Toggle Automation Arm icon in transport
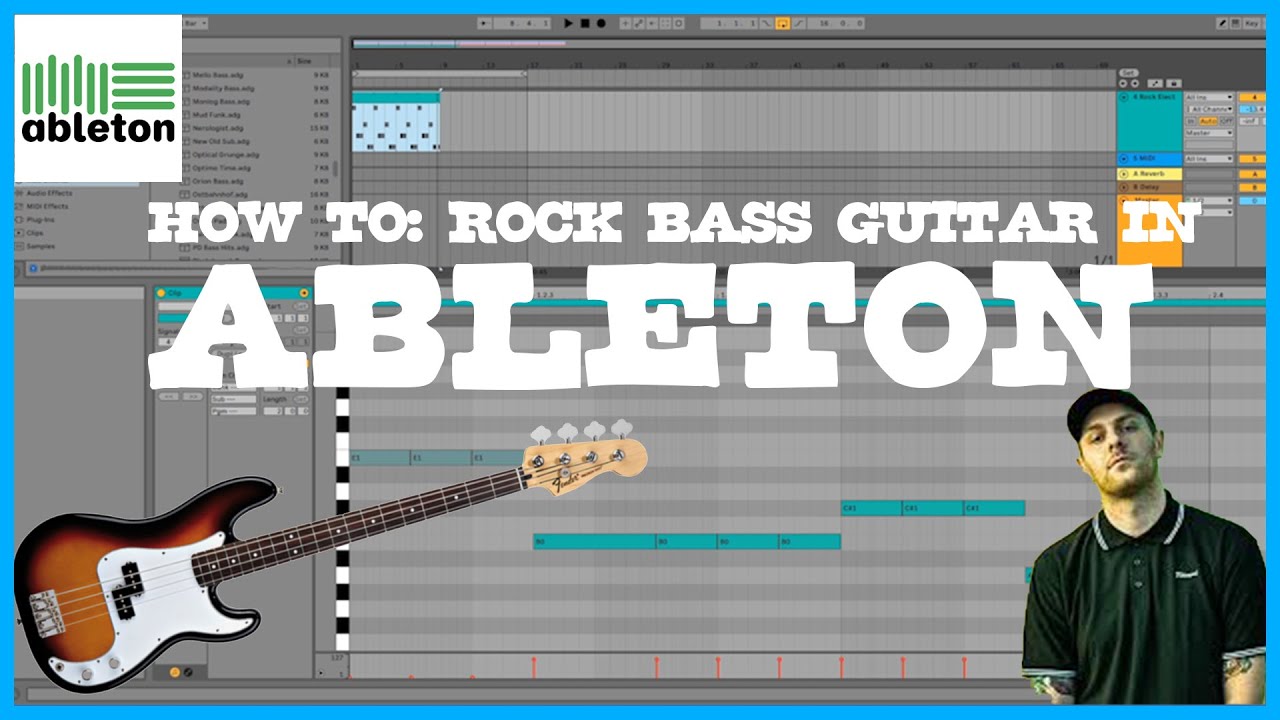 638,24
